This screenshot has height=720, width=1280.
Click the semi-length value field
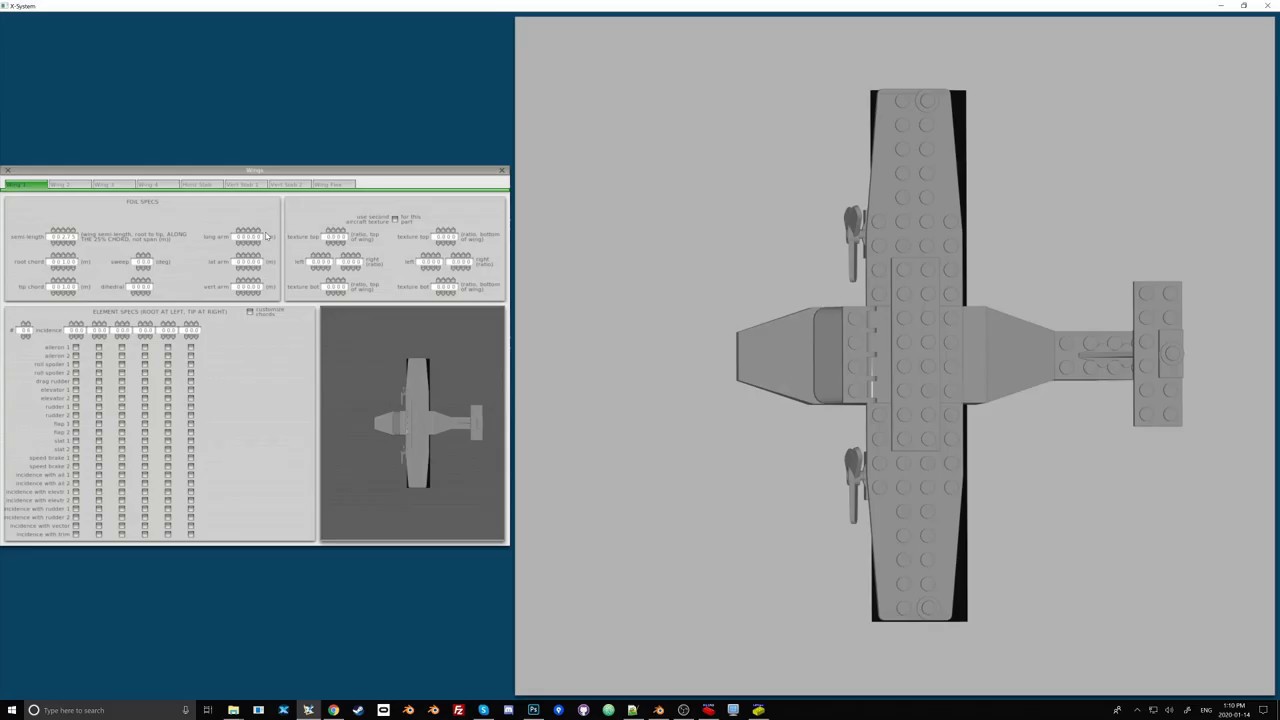point(62,237)
